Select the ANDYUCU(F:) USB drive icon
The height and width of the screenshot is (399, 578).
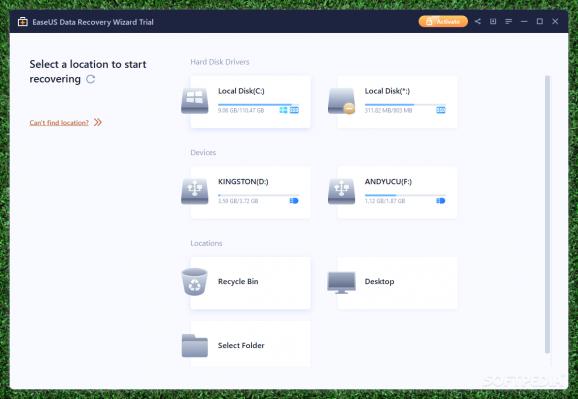click(341, 191)
